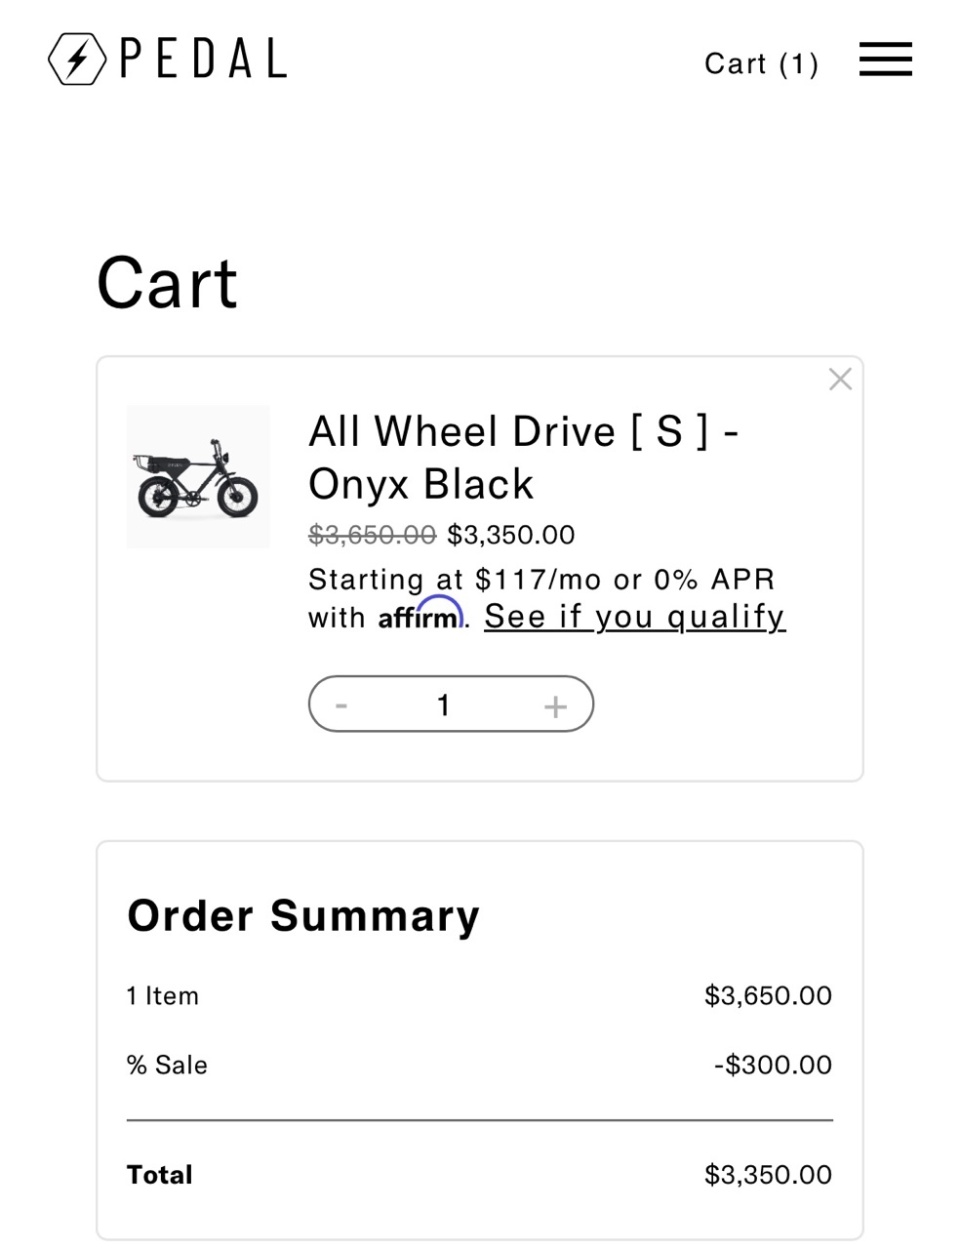The image size is (960, 1249).
Task: Click the Affirm logo
Action: pyautogui.click(x=420, y=615)
